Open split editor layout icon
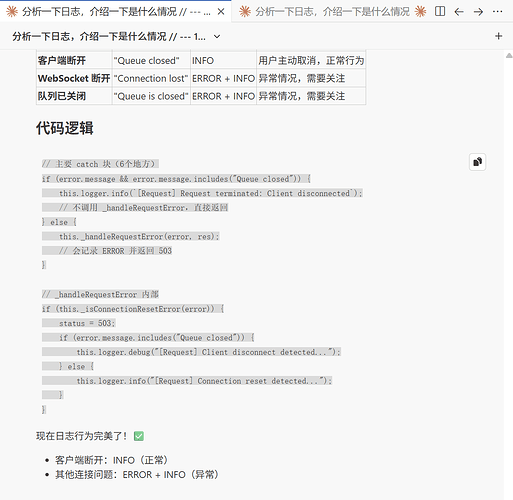This screenshot has height=500, width=513. 440,12
